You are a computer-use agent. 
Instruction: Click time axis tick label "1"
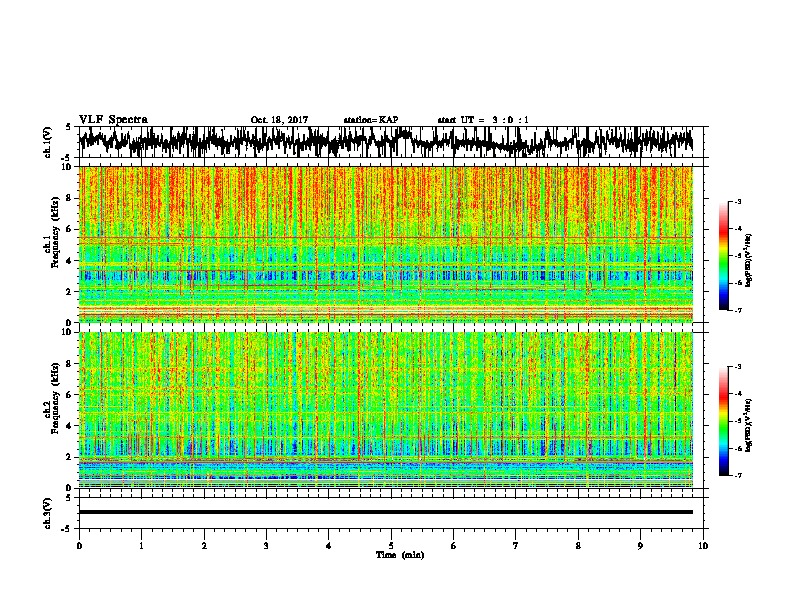point(141,546)
